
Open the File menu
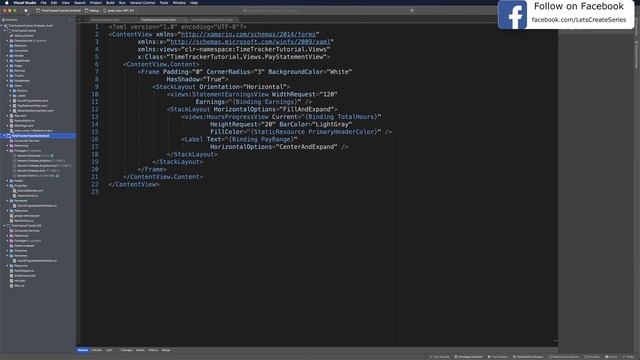[43, 2]
